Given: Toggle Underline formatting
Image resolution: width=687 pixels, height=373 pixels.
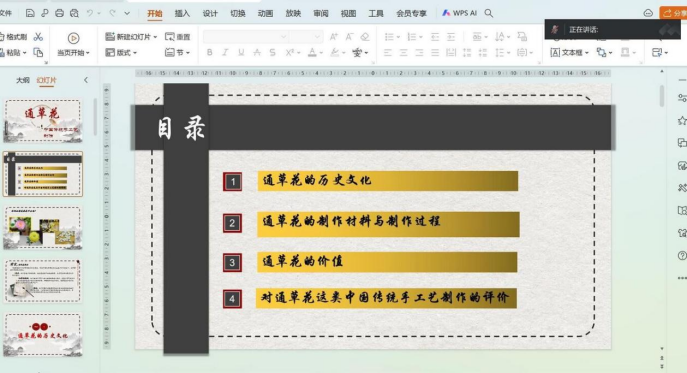Looking at the screenshot, I should (x=241, y=53).
